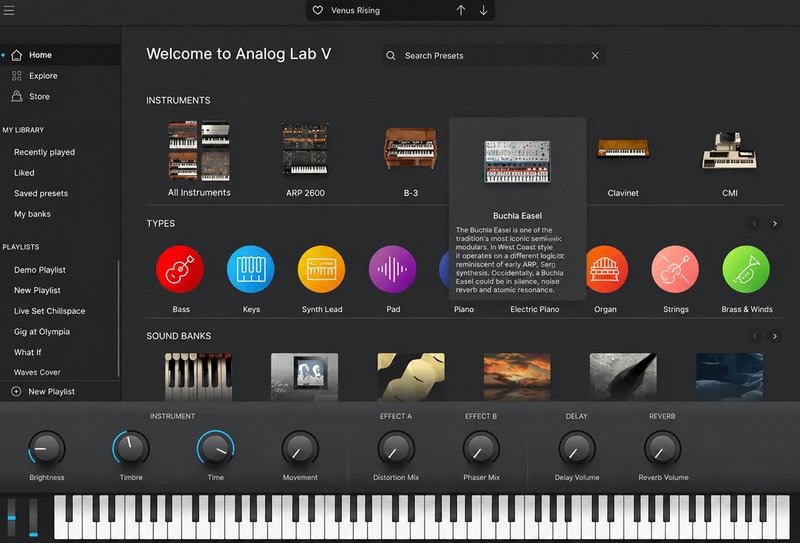
Task: Choose the Bass type icon
Action: (x=180, y=269)
